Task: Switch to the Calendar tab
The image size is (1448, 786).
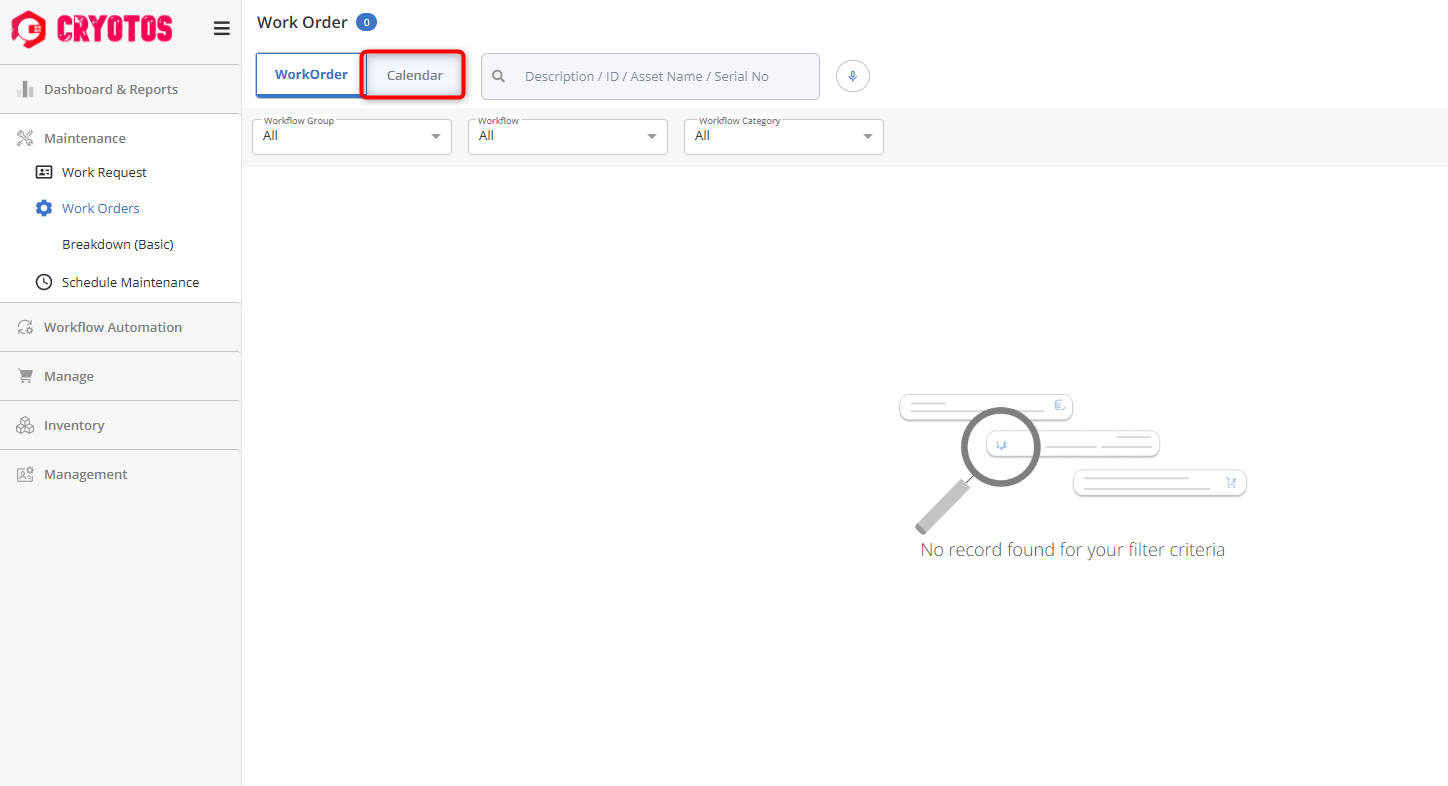Action: click(x=414, y=75)
